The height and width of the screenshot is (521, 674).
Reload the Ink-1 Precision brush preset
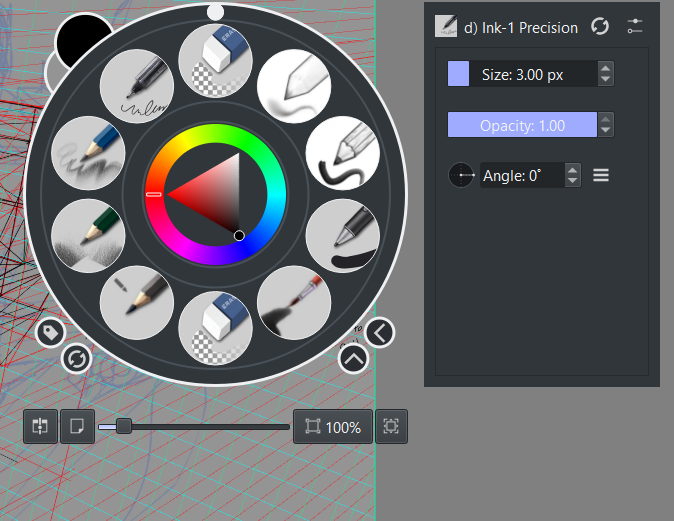600,26
